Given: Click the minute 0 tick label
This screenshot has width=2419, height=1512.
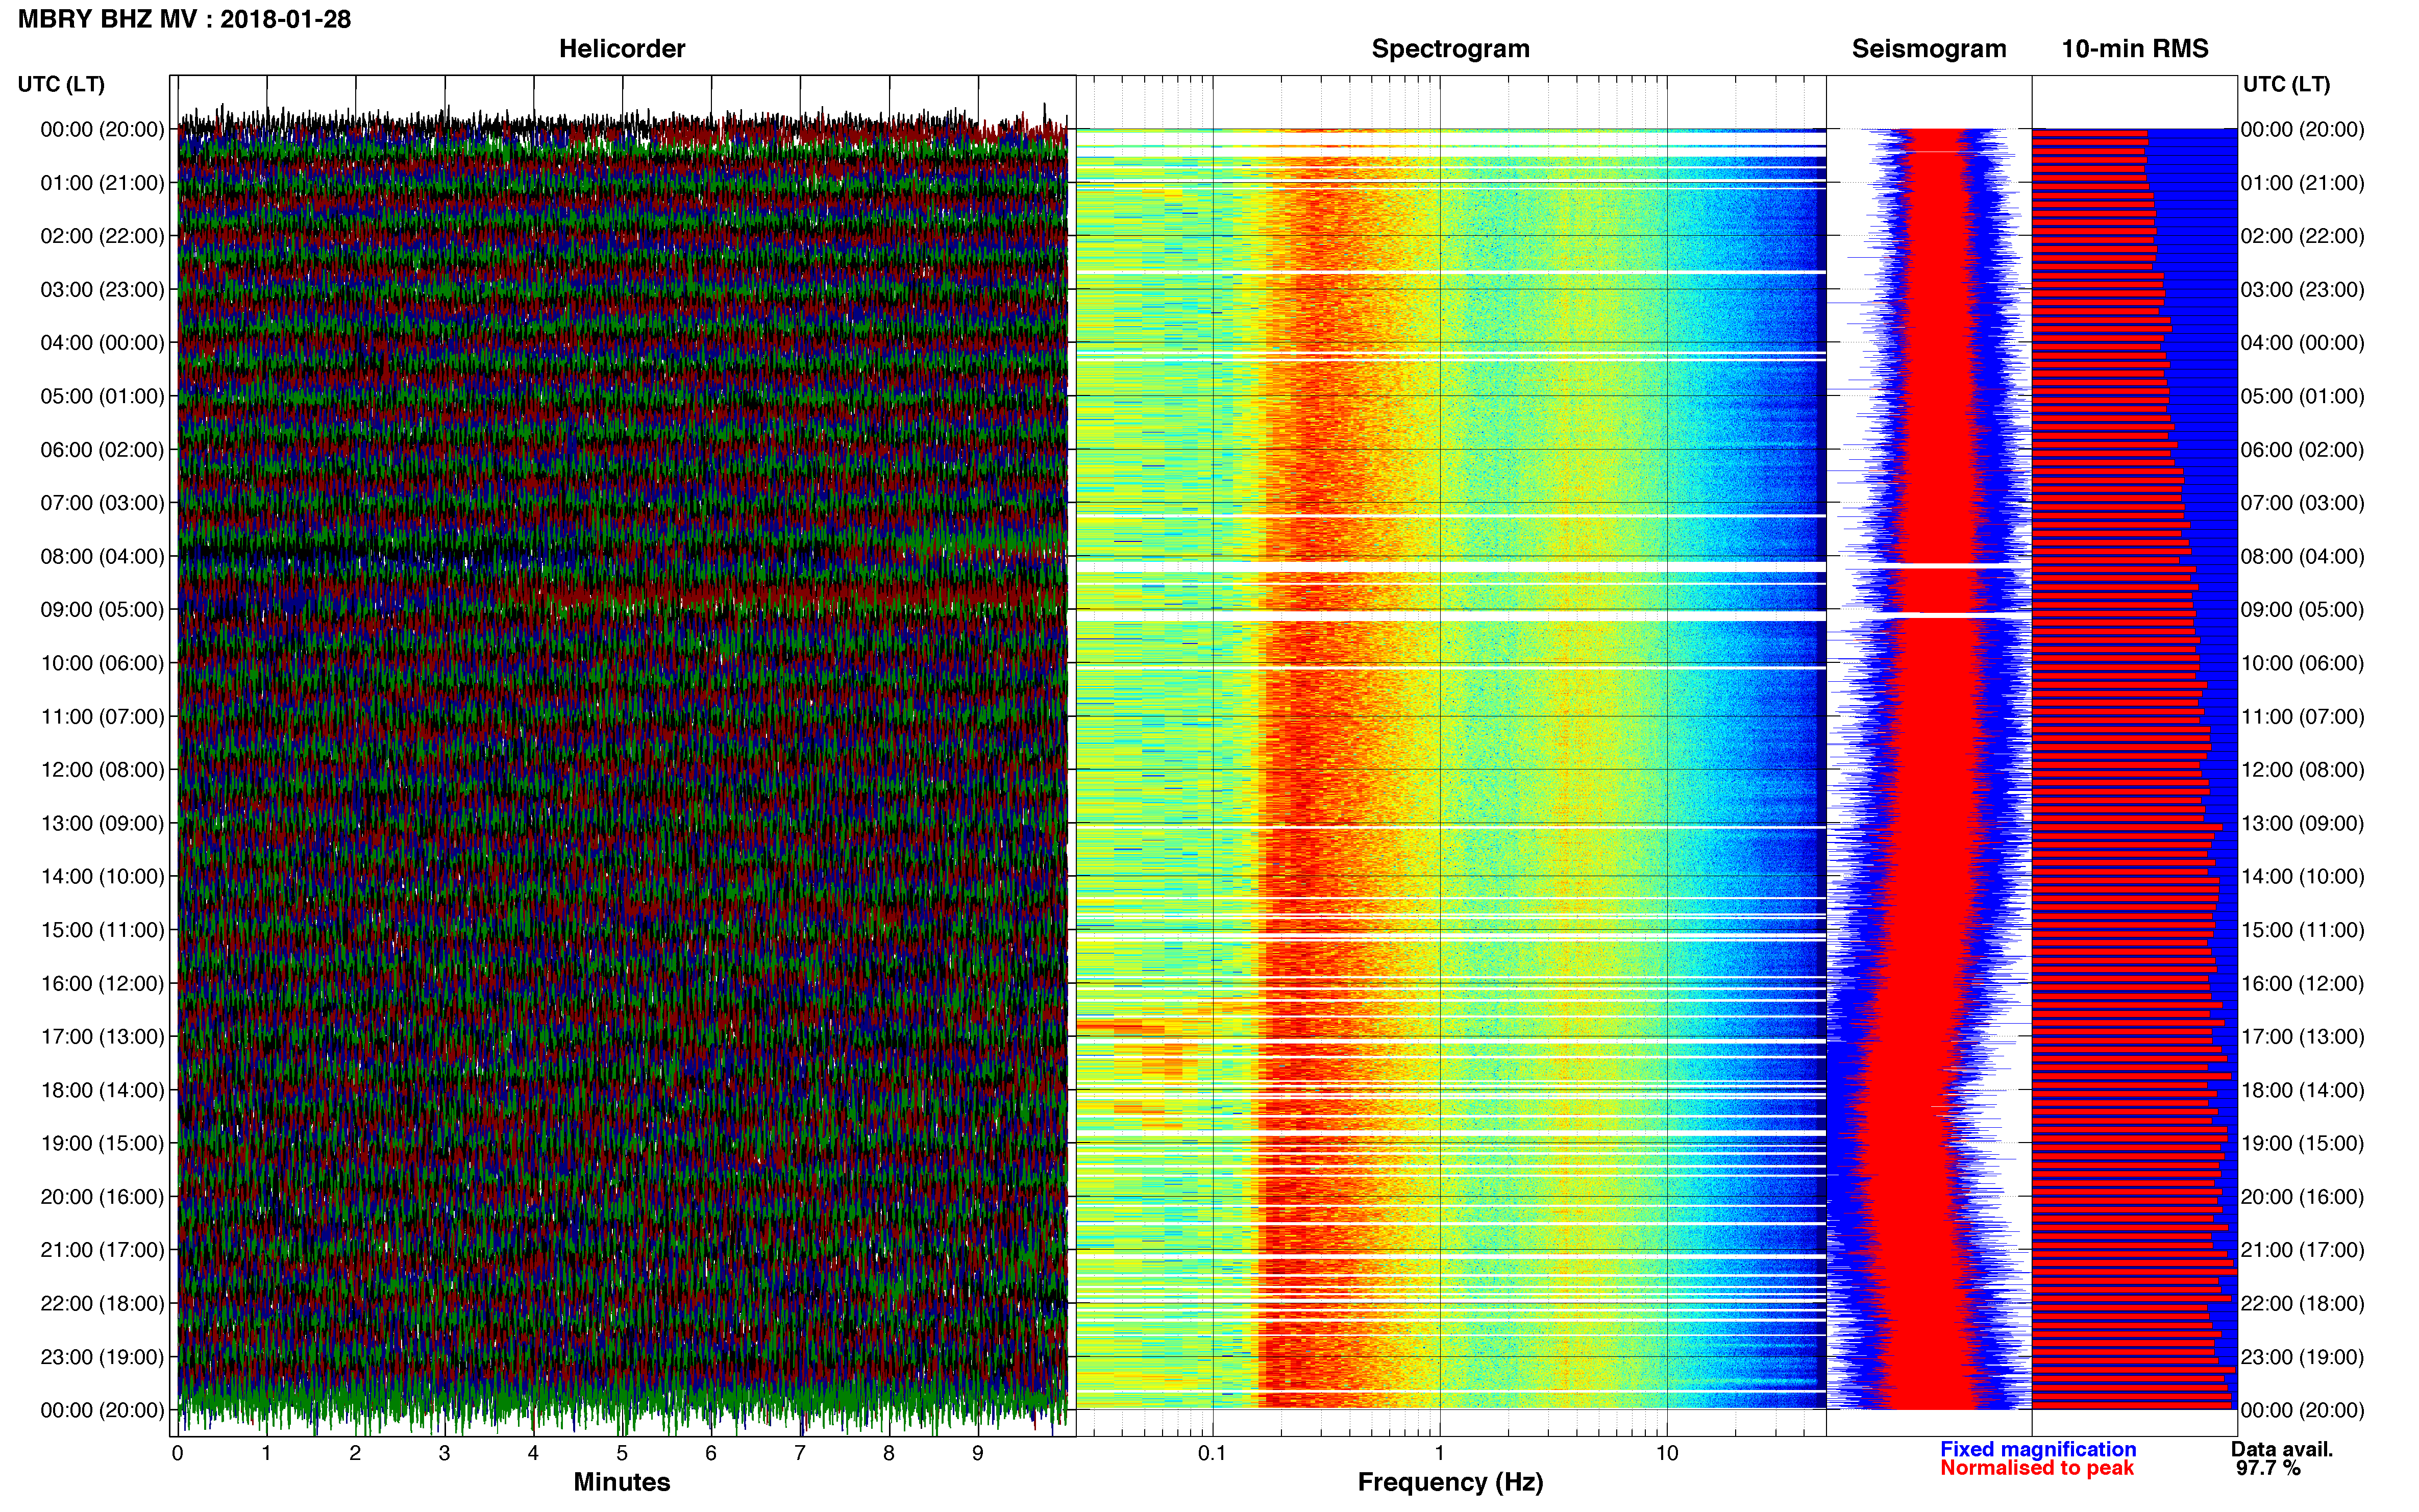Looking at the screenshot, I should (x=178, y=1453).
